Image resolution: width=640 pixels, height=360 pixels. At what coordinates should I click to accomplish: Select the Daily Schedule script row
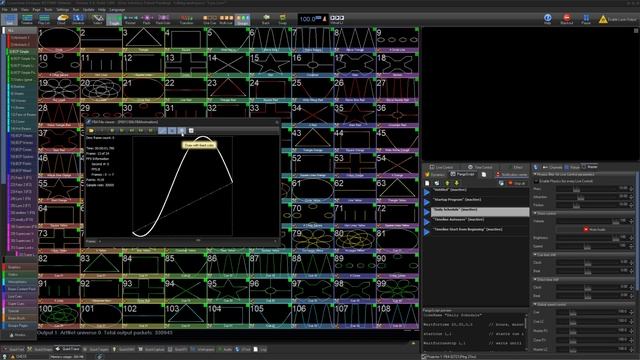point(480,211)
